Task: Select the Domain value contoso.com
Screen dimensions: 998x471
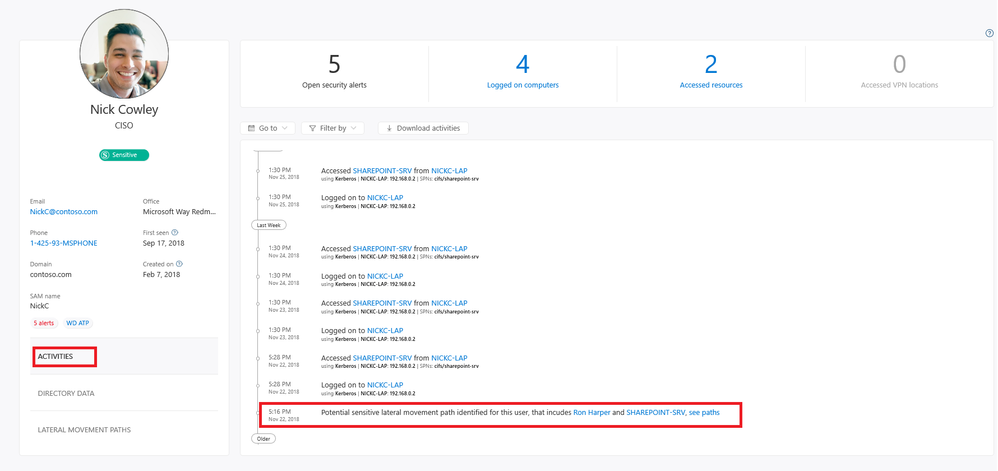Action: [x=51, y=274]
